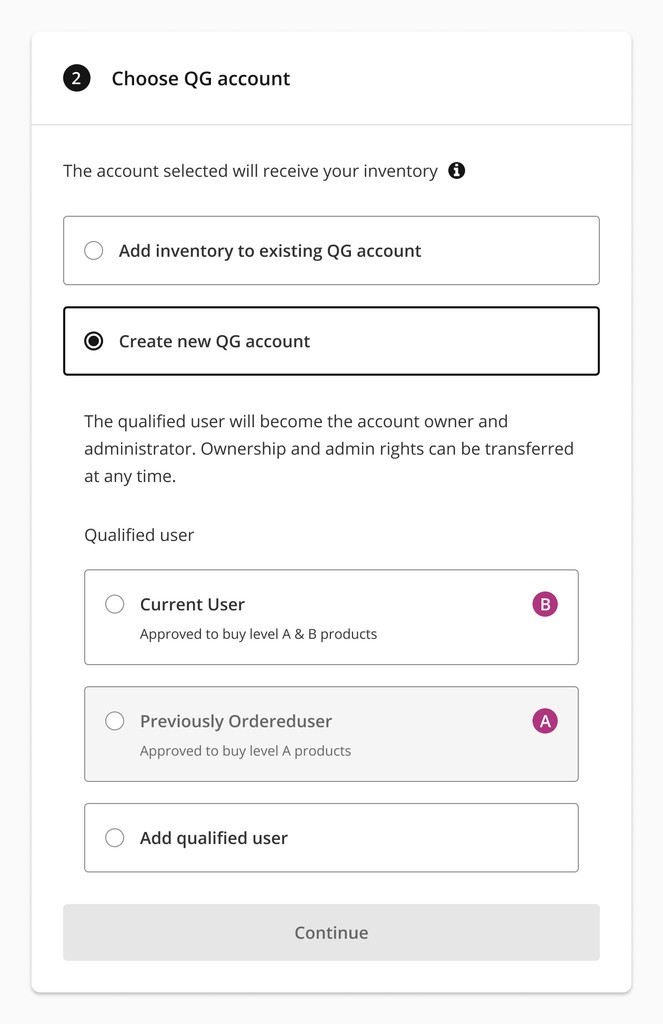
Task: Click the Current User label text
Action: tap(192, 604)
